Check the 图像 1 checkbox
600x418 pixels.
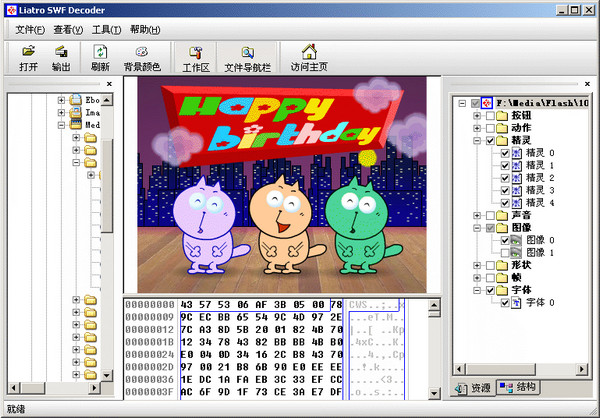pos(505,252)
